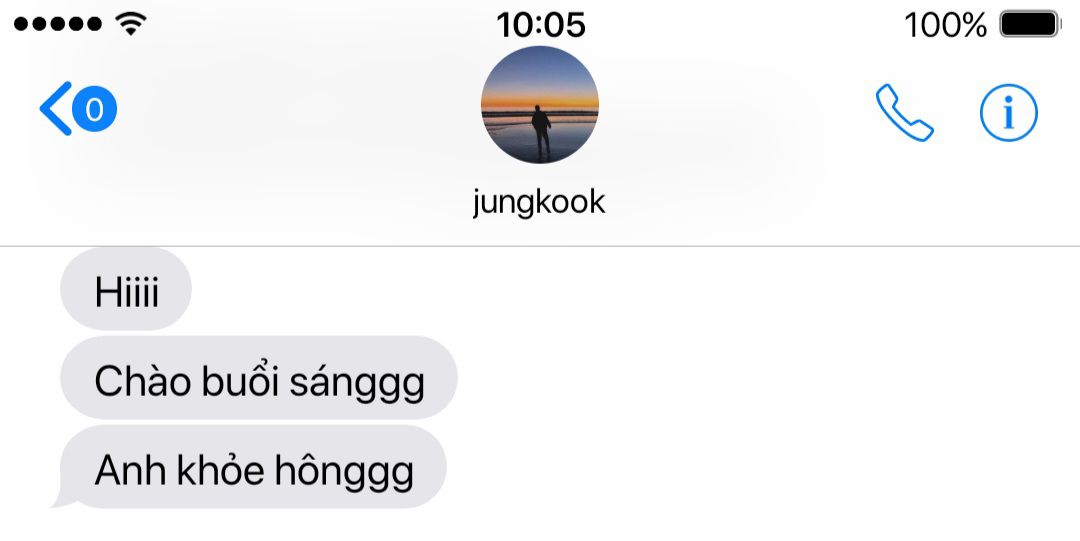
Task: Go back using the blue chevron arrow
Action: pyautogui.click(x=56, y=108)
